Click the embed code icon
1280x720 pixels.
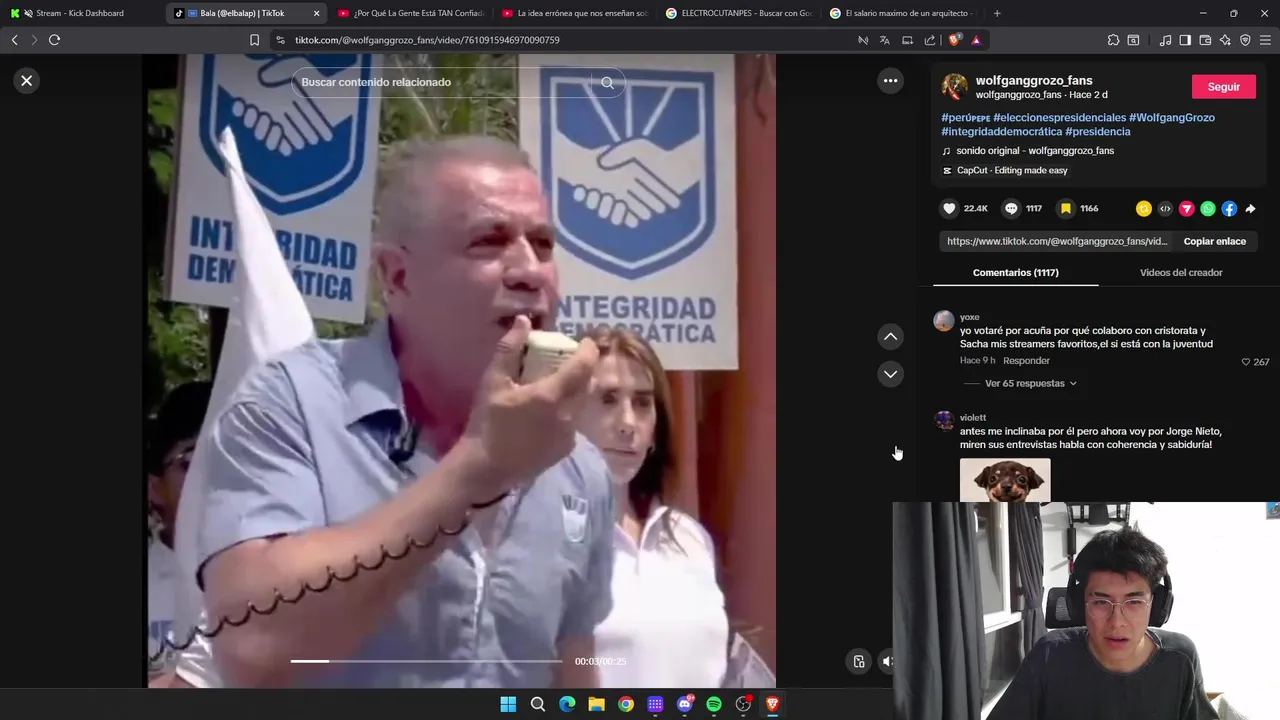(x=1165, y=209)
